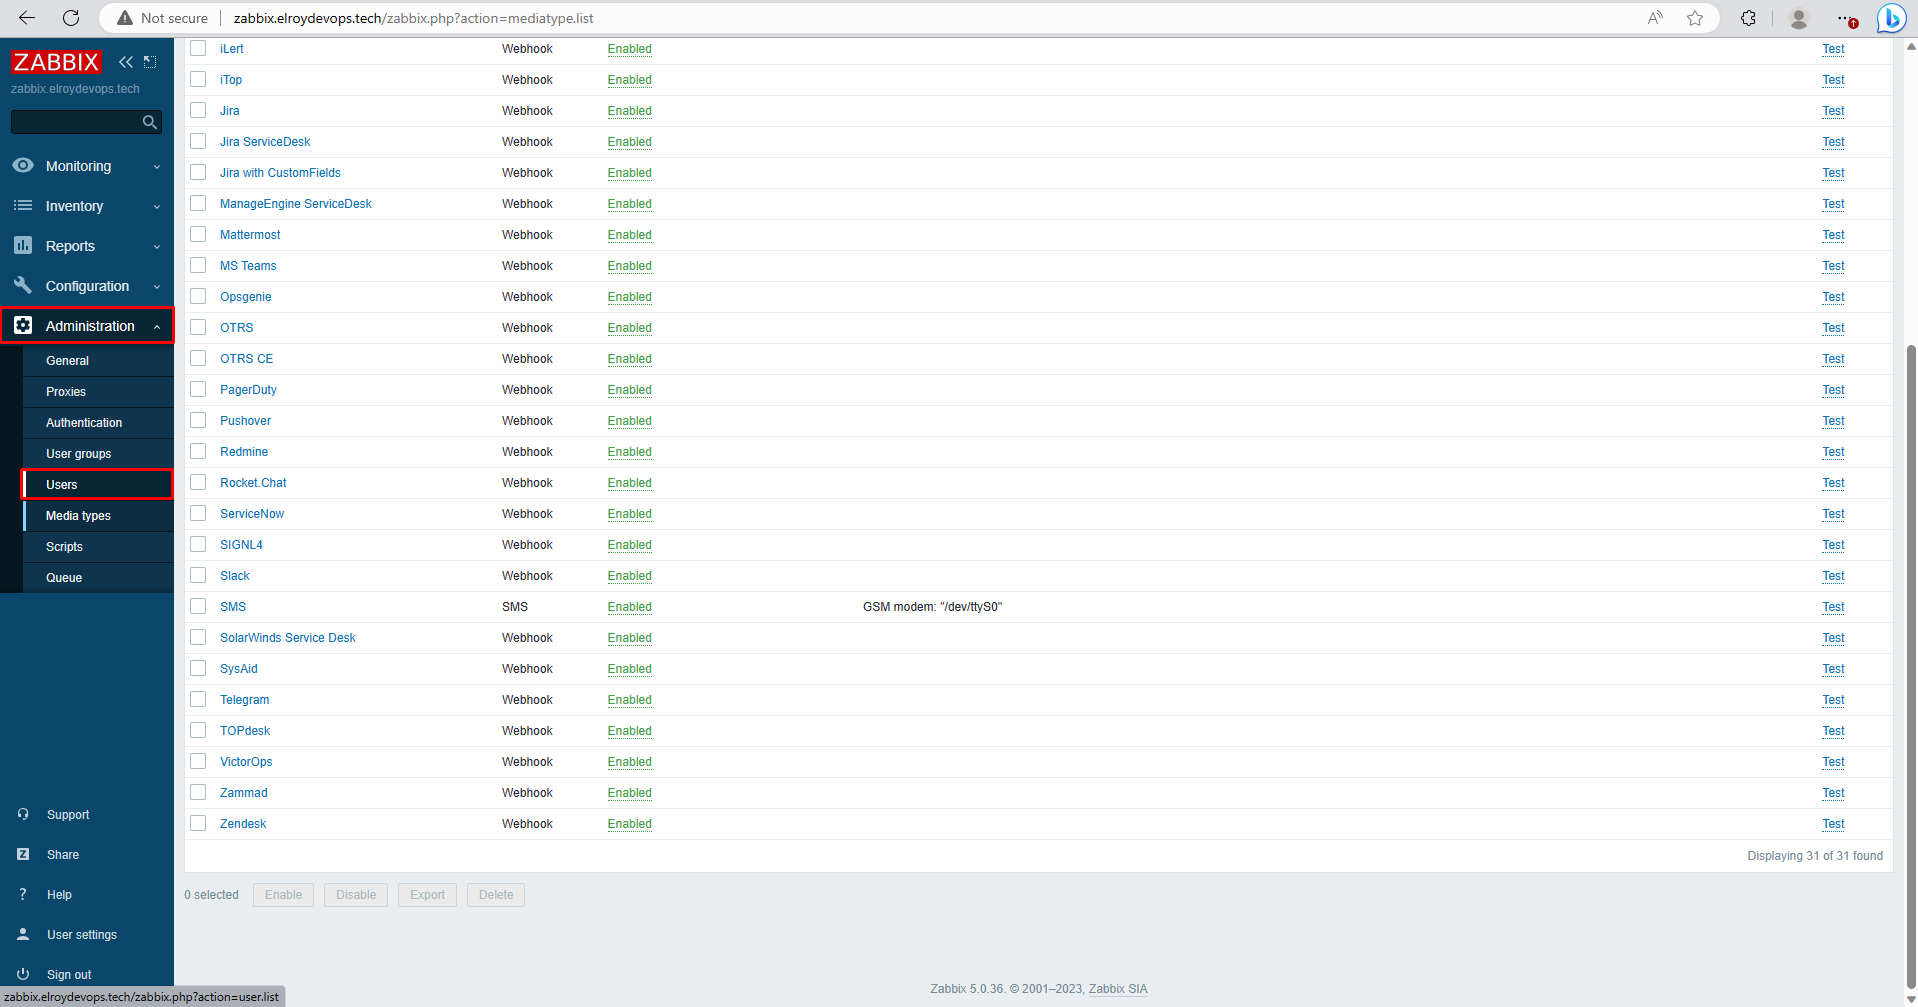The width and height of the screenshot is (1918, 1007).
Task: Click the Enable button
Action: point(283,895)
